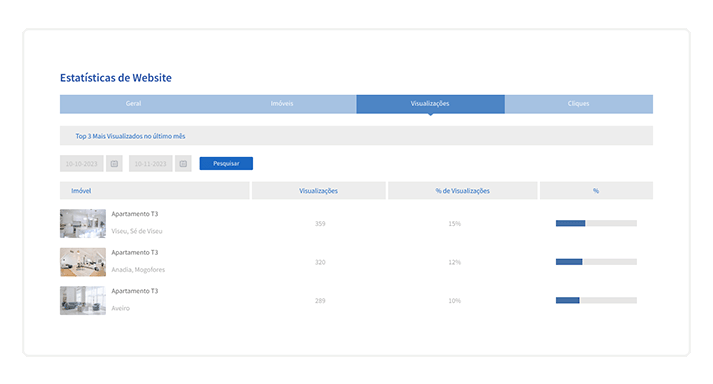Click the Apartamento T3 title in Viseu row
This screenshot has height=384, width=713.
pyautogui.click(x=135, y=214)
